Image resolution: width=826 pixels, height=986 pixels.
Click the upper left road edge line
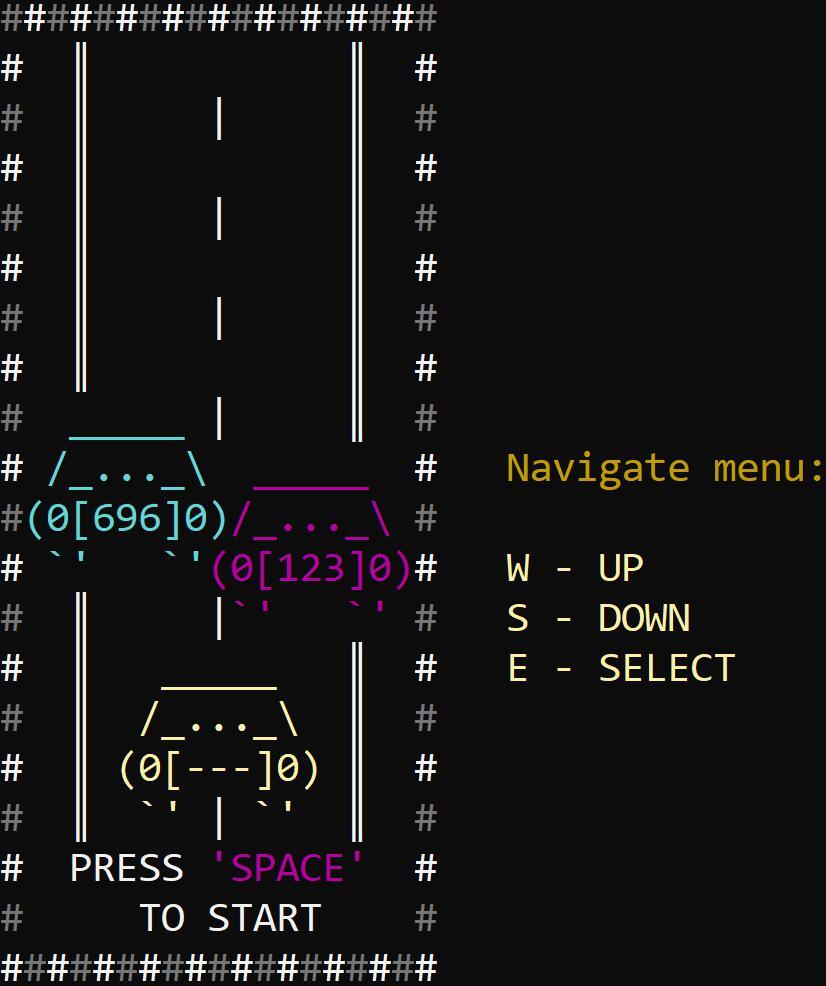click(x=81, y=215)
